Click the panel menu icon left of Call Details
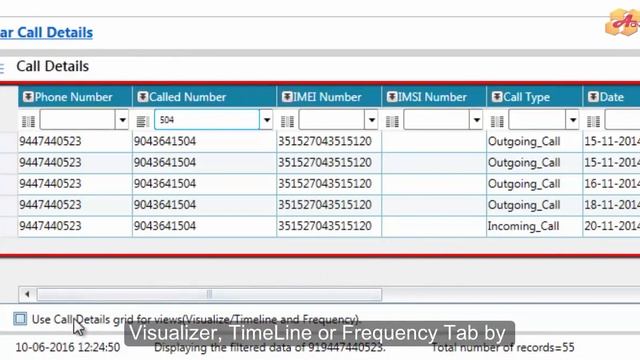 click(x=2, y=68)
